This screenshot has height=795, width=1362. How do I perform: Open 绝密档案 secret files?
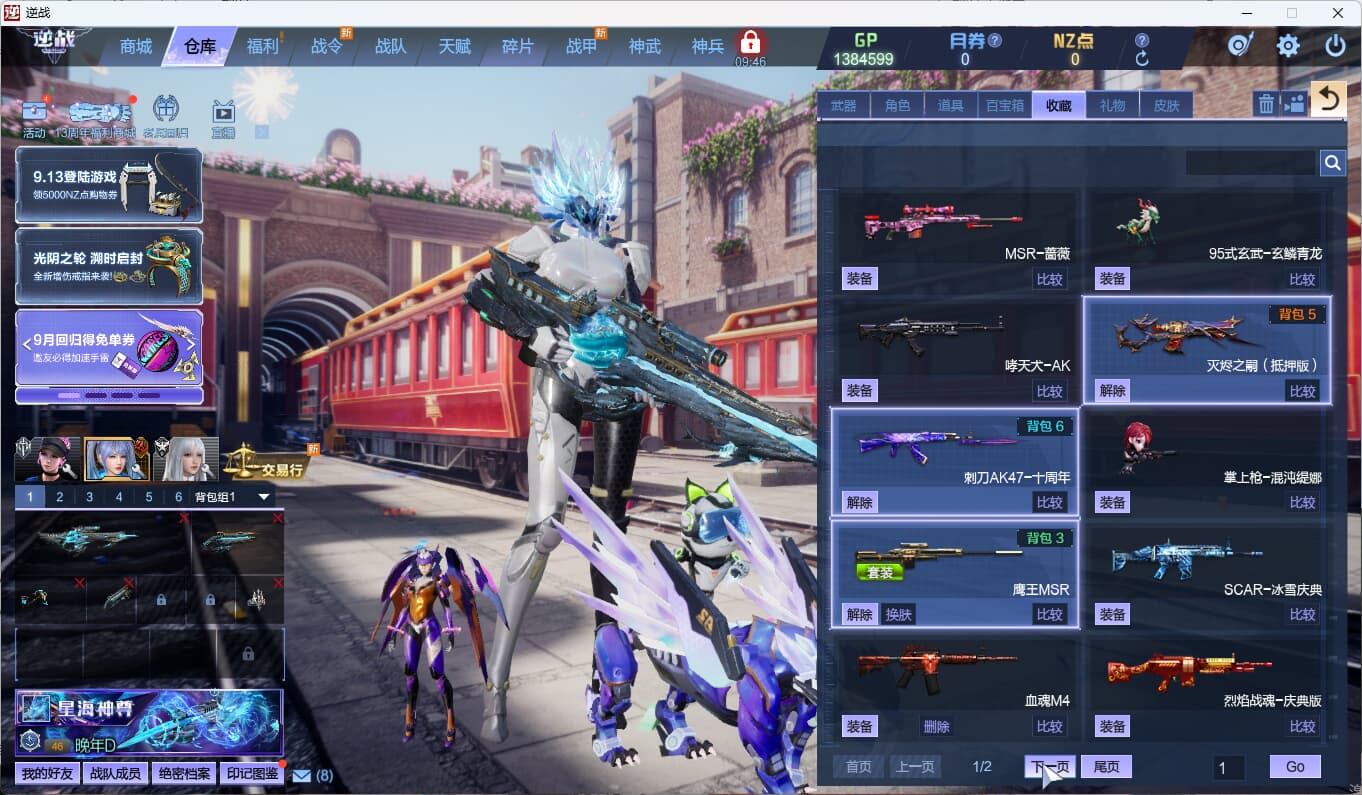coord(184,773)
